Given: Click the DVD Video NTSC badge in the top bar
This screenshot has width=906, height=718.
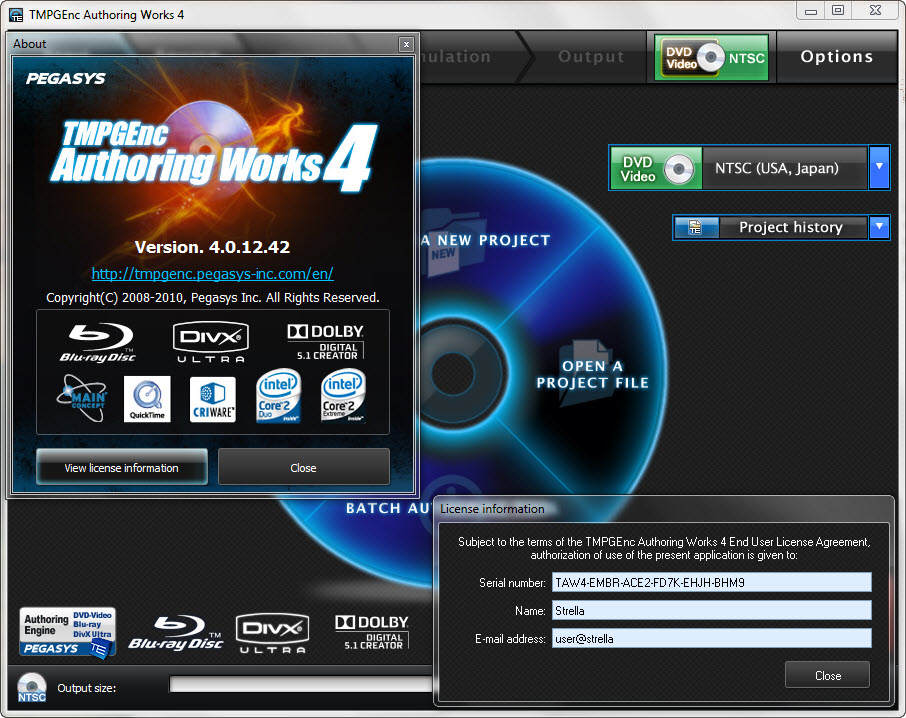Looking at the screenshot, I should click(x=711, y=57).
